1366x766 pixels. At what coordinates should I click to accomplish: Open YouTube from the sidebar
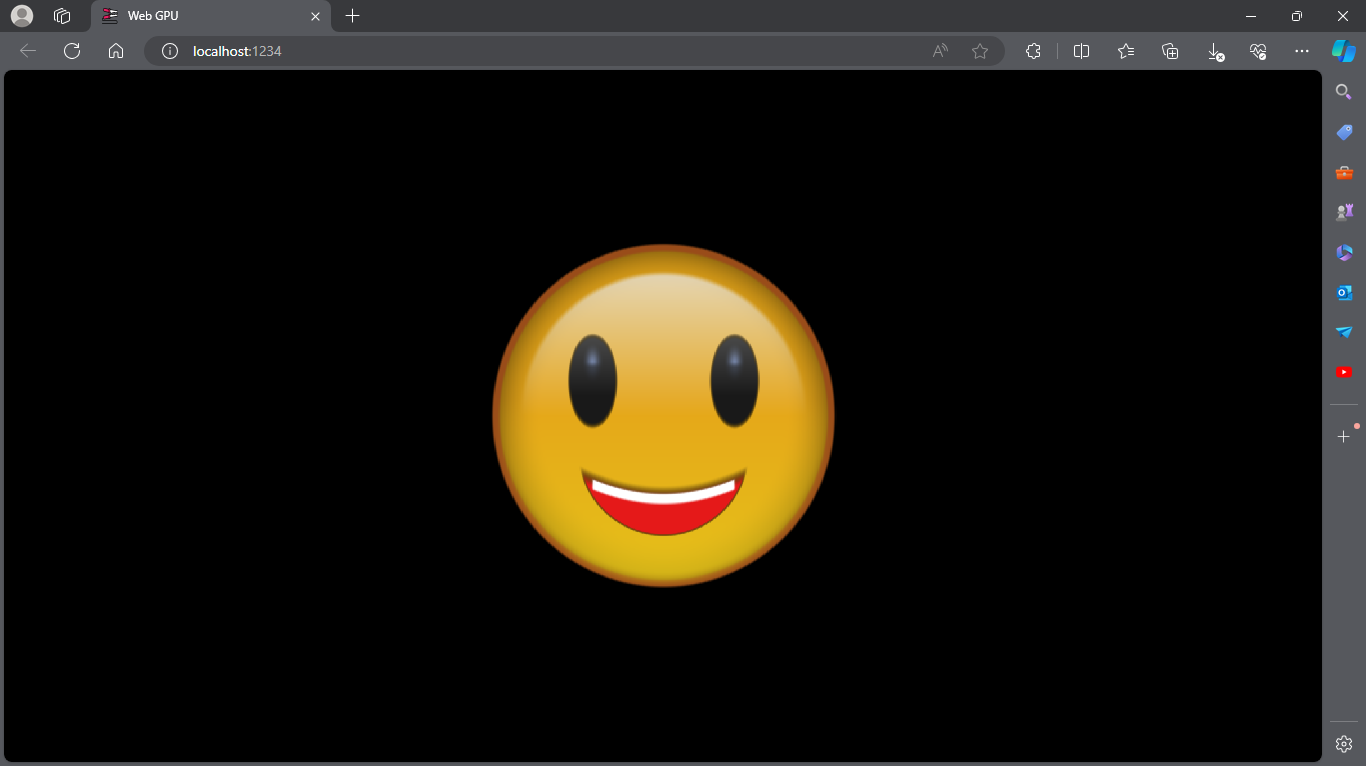tap(1343, 371)
